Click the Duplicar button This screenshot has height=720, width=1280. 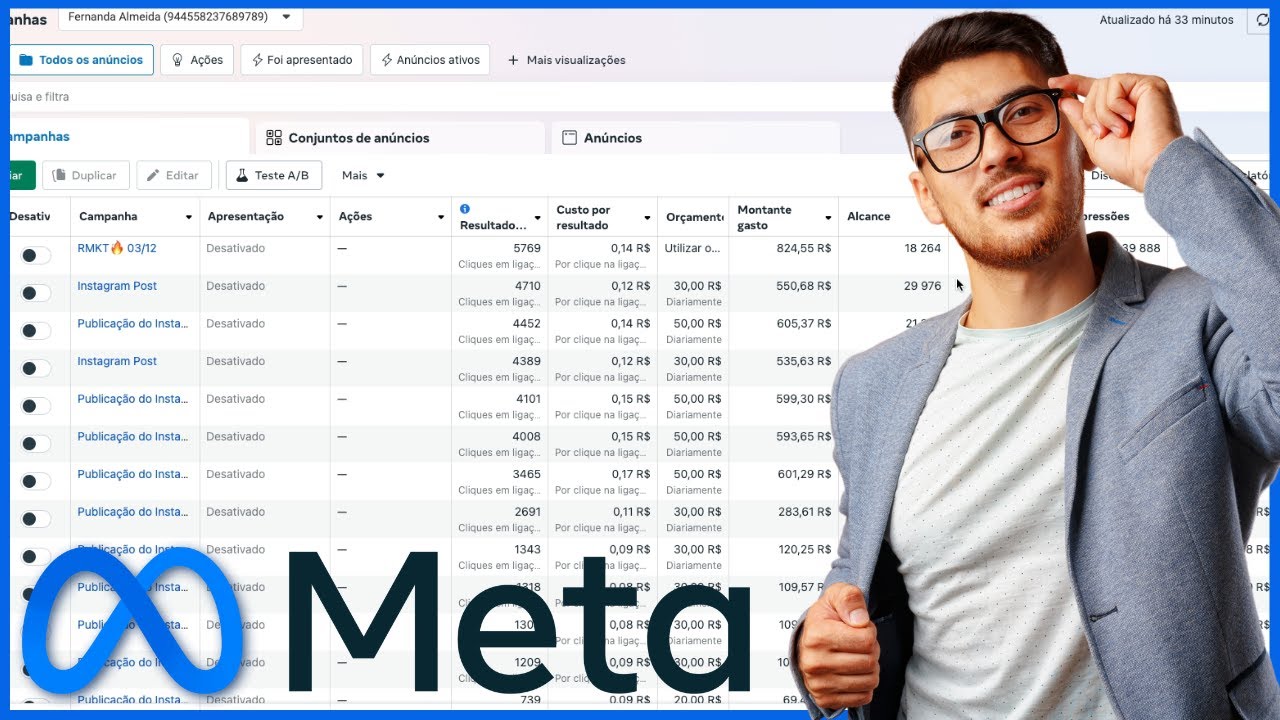point(85,175)
